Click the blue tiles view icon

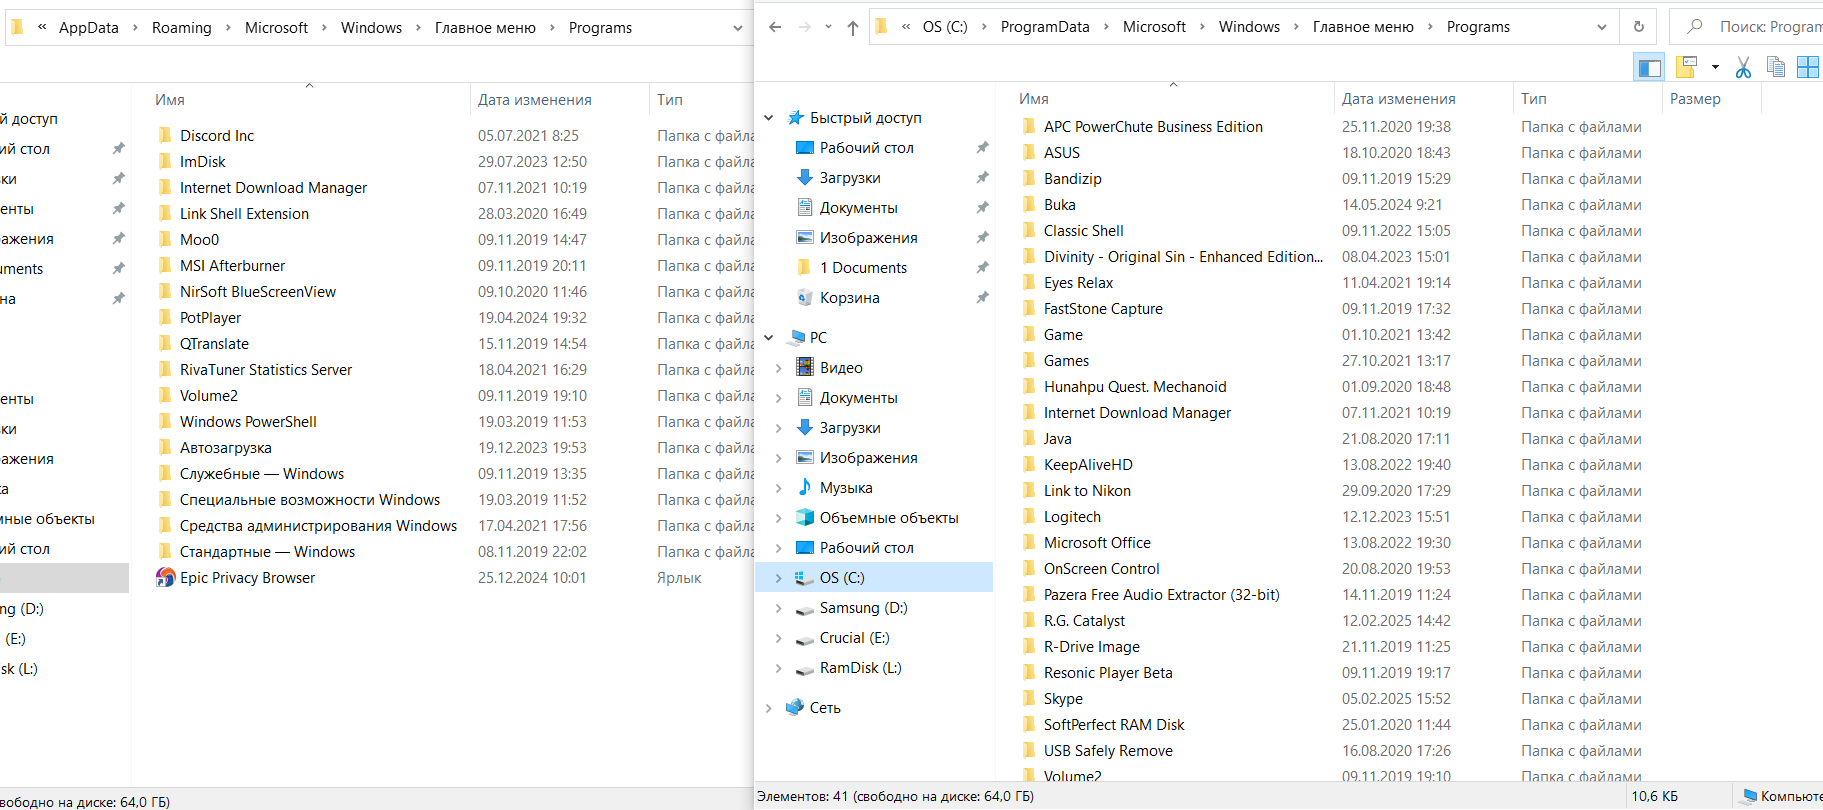click(x=1808, y=67)
